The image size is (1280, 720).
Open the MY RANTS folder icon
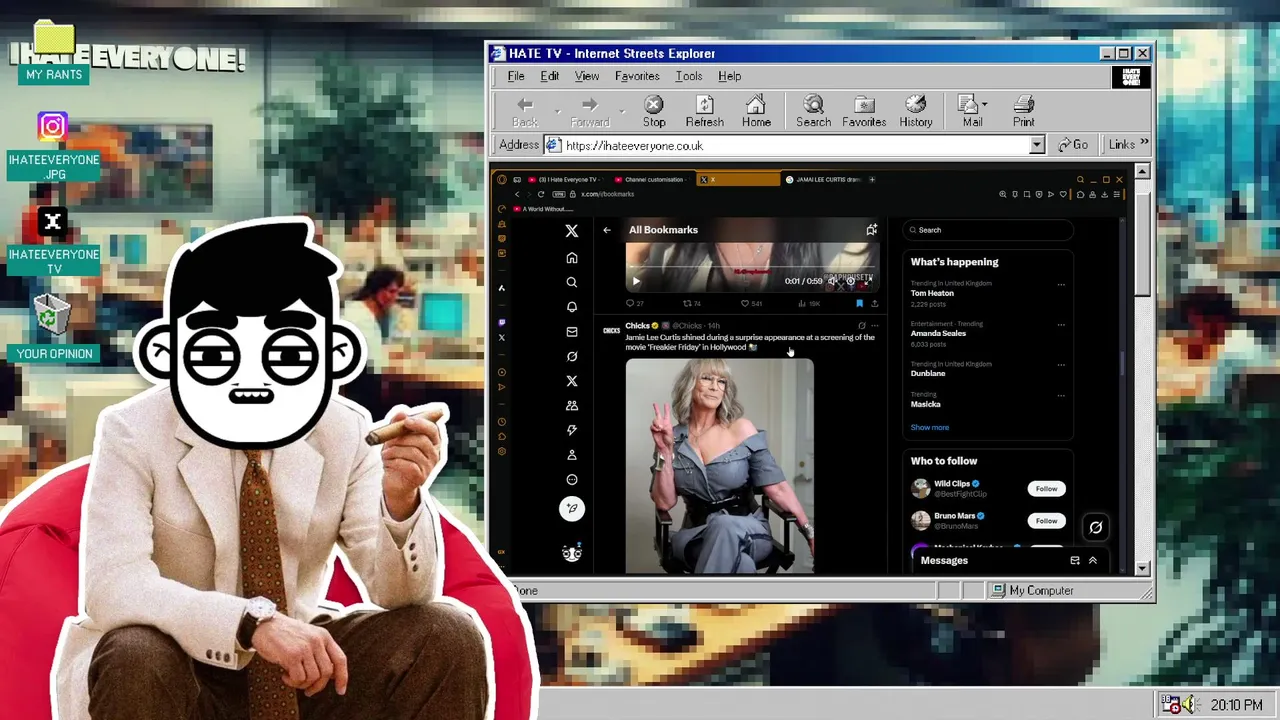click(54, 54)
